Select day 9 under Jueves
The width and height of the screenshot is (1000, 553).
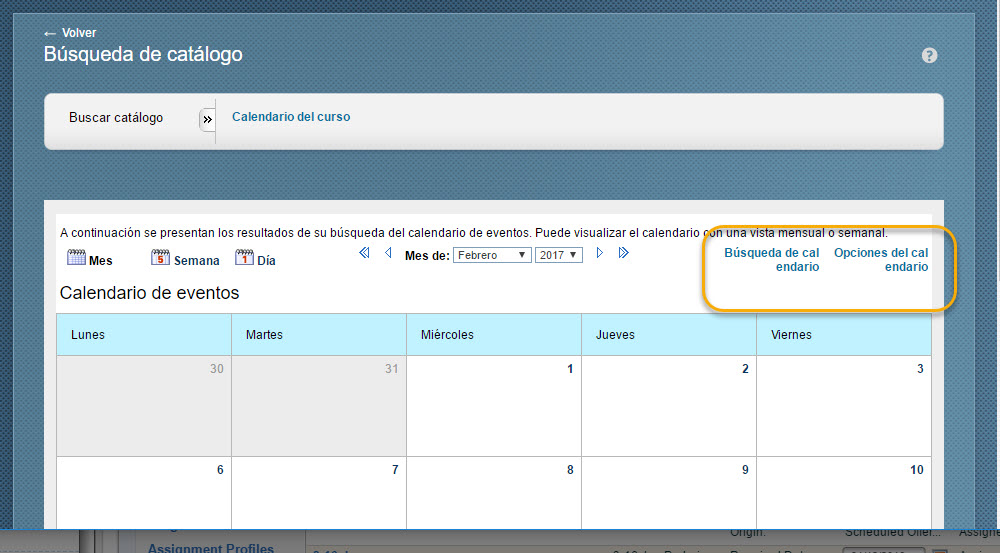coord(745,470)
